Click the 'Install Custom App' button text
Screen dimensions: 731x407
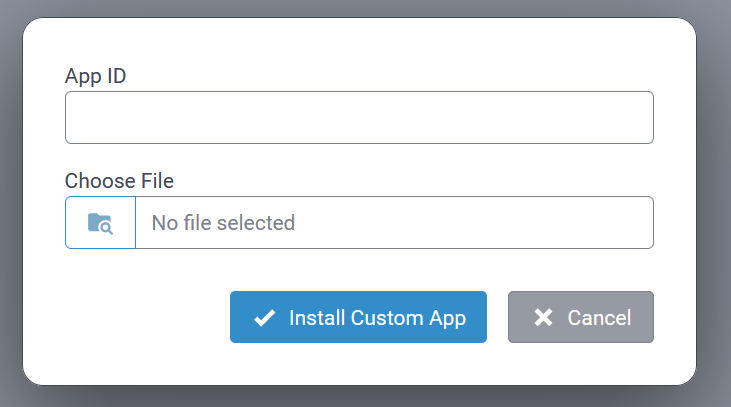377,318
